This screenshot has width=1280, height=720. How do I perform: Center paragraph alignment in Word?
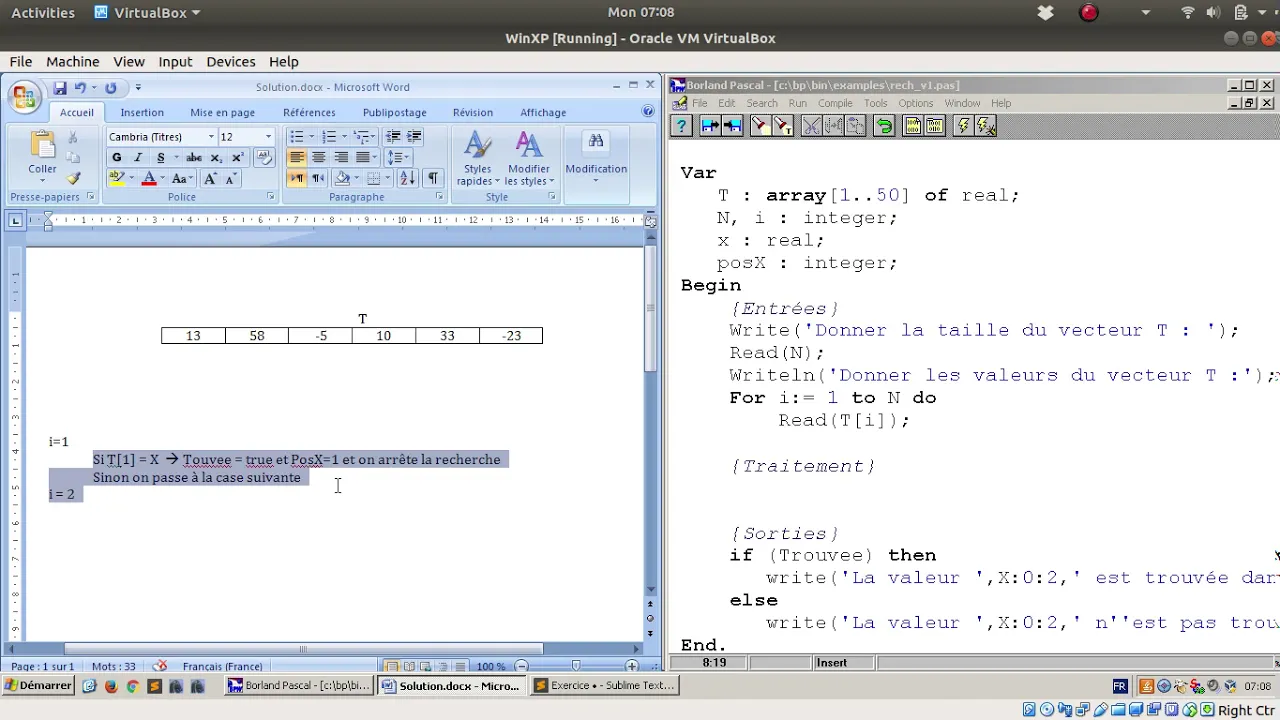point(319,158)
